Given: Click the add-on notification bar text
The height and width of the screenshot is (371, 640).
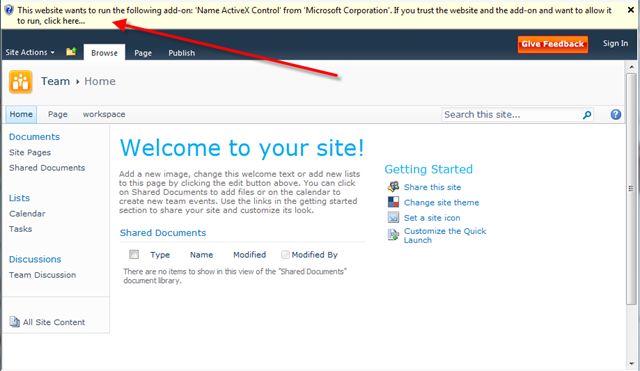Looking at the screenshot, I should click(314, 16).
